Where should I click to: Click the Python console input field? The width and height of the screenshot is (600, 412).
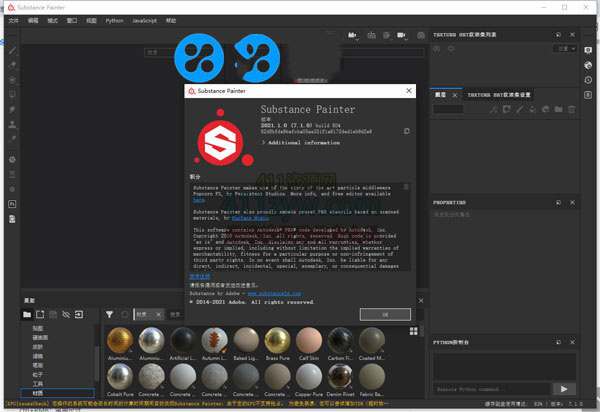[490, 388]
